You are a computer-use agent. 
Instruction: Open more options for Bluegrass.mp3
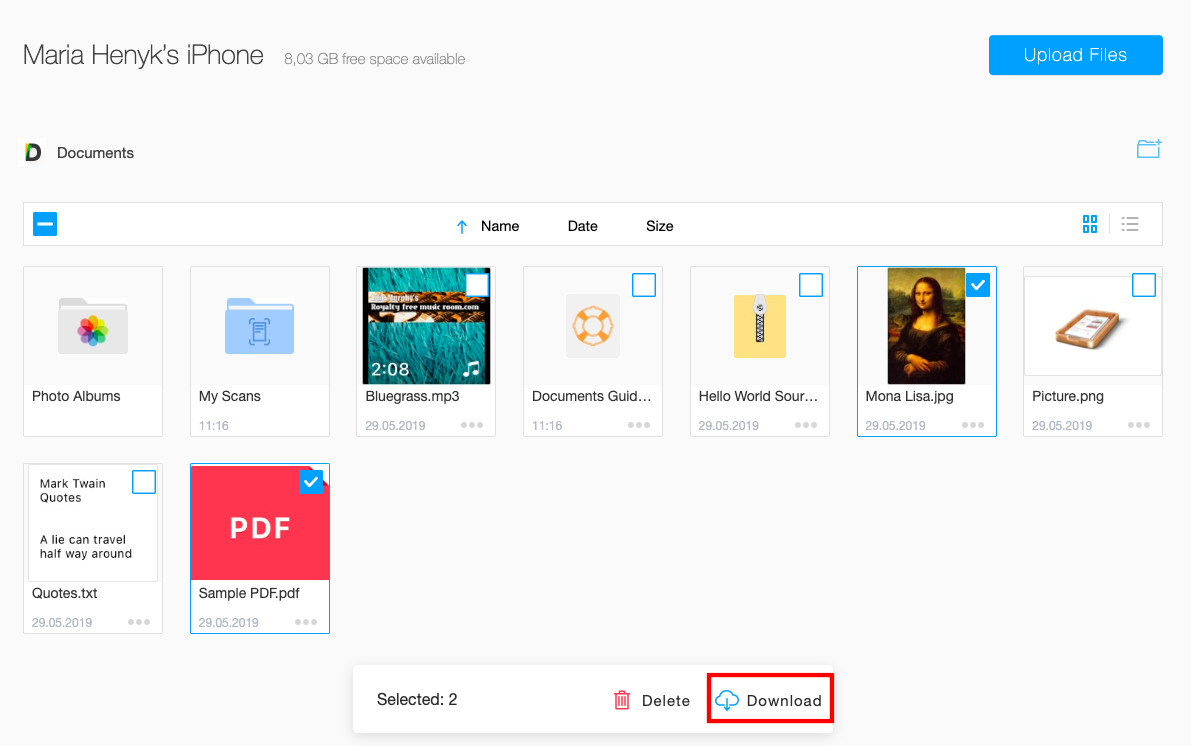coord(472,425)
